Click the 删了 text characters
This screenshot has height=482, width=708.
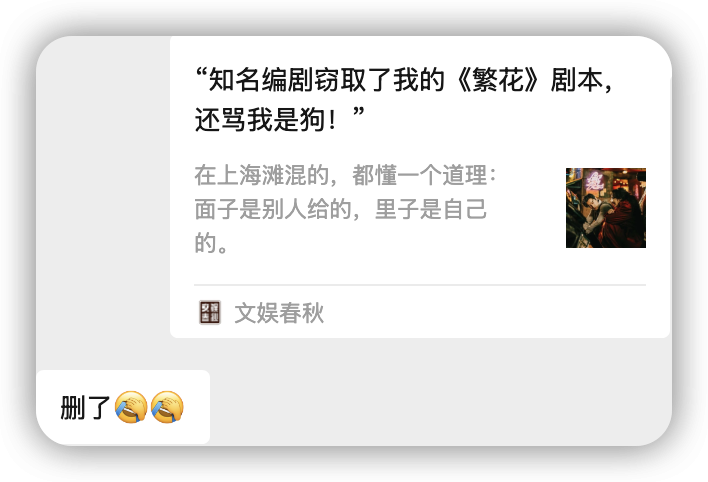coord(85,407)
